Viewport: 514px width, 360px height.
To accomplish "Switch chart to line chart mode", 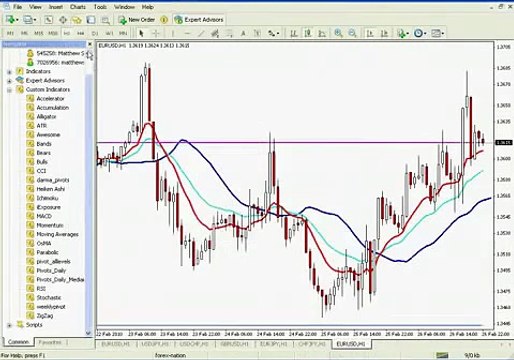I will tap(322, 33).
